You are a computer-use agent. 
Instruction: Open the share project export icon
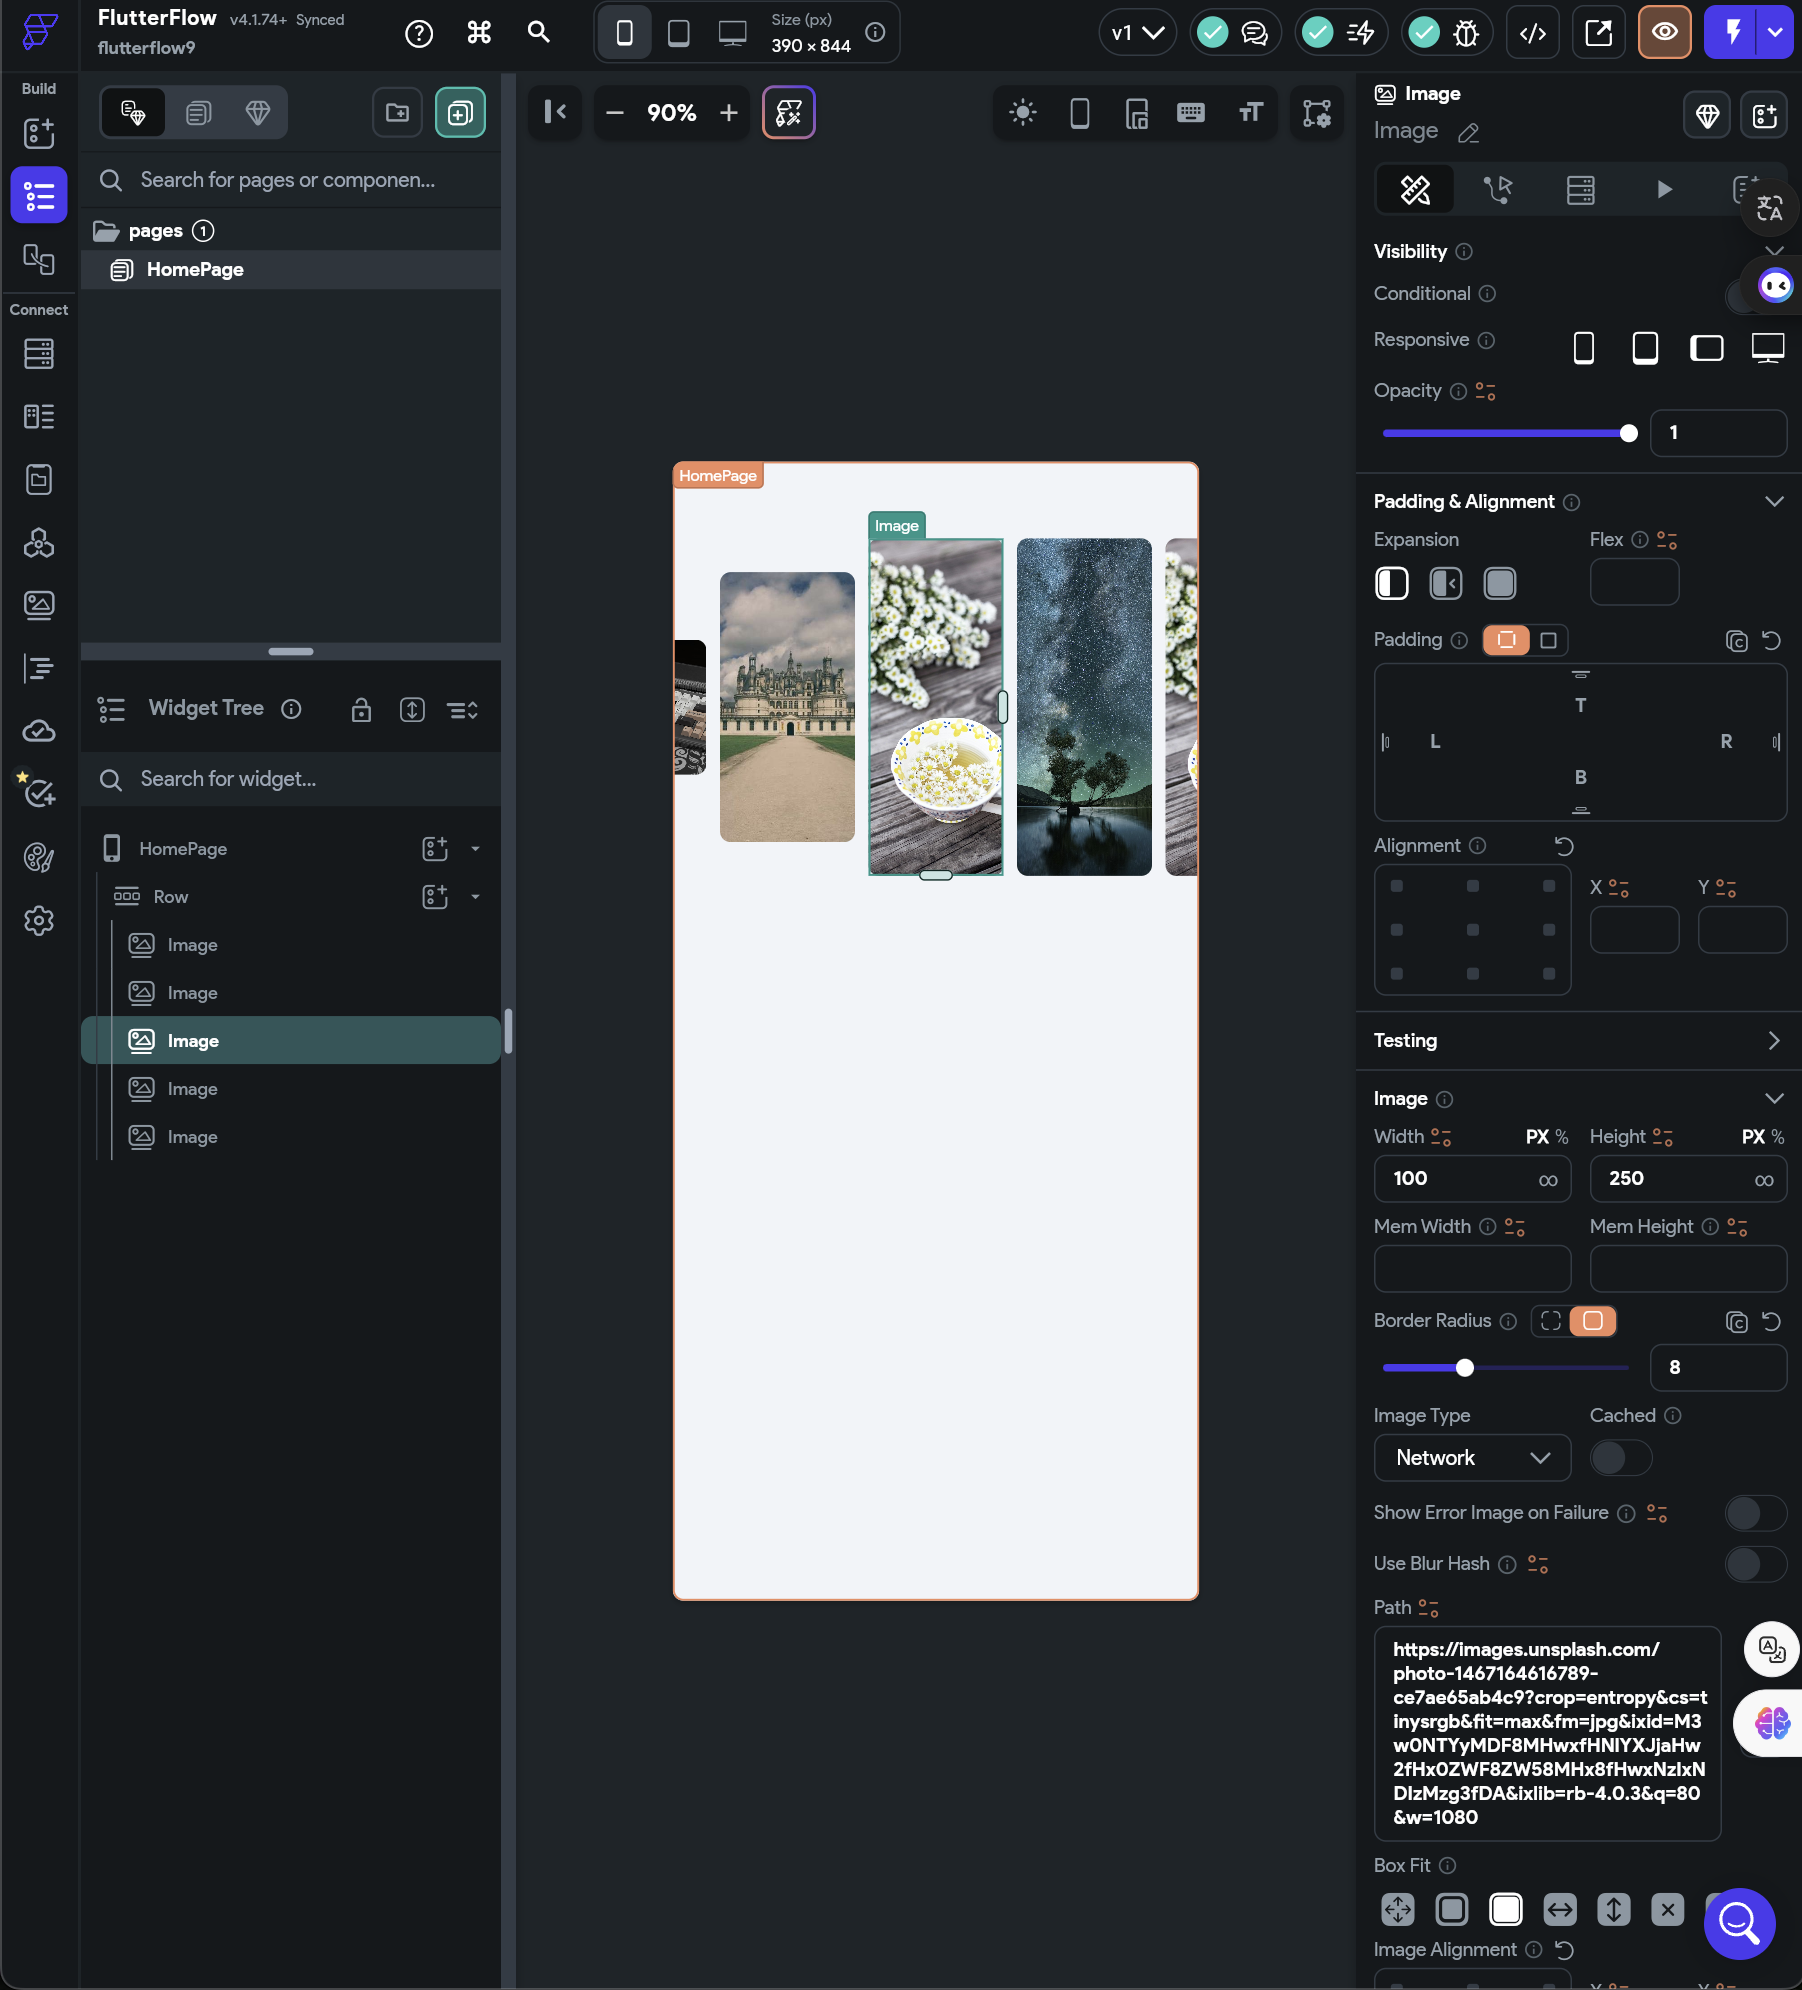tap(1598, 33)
